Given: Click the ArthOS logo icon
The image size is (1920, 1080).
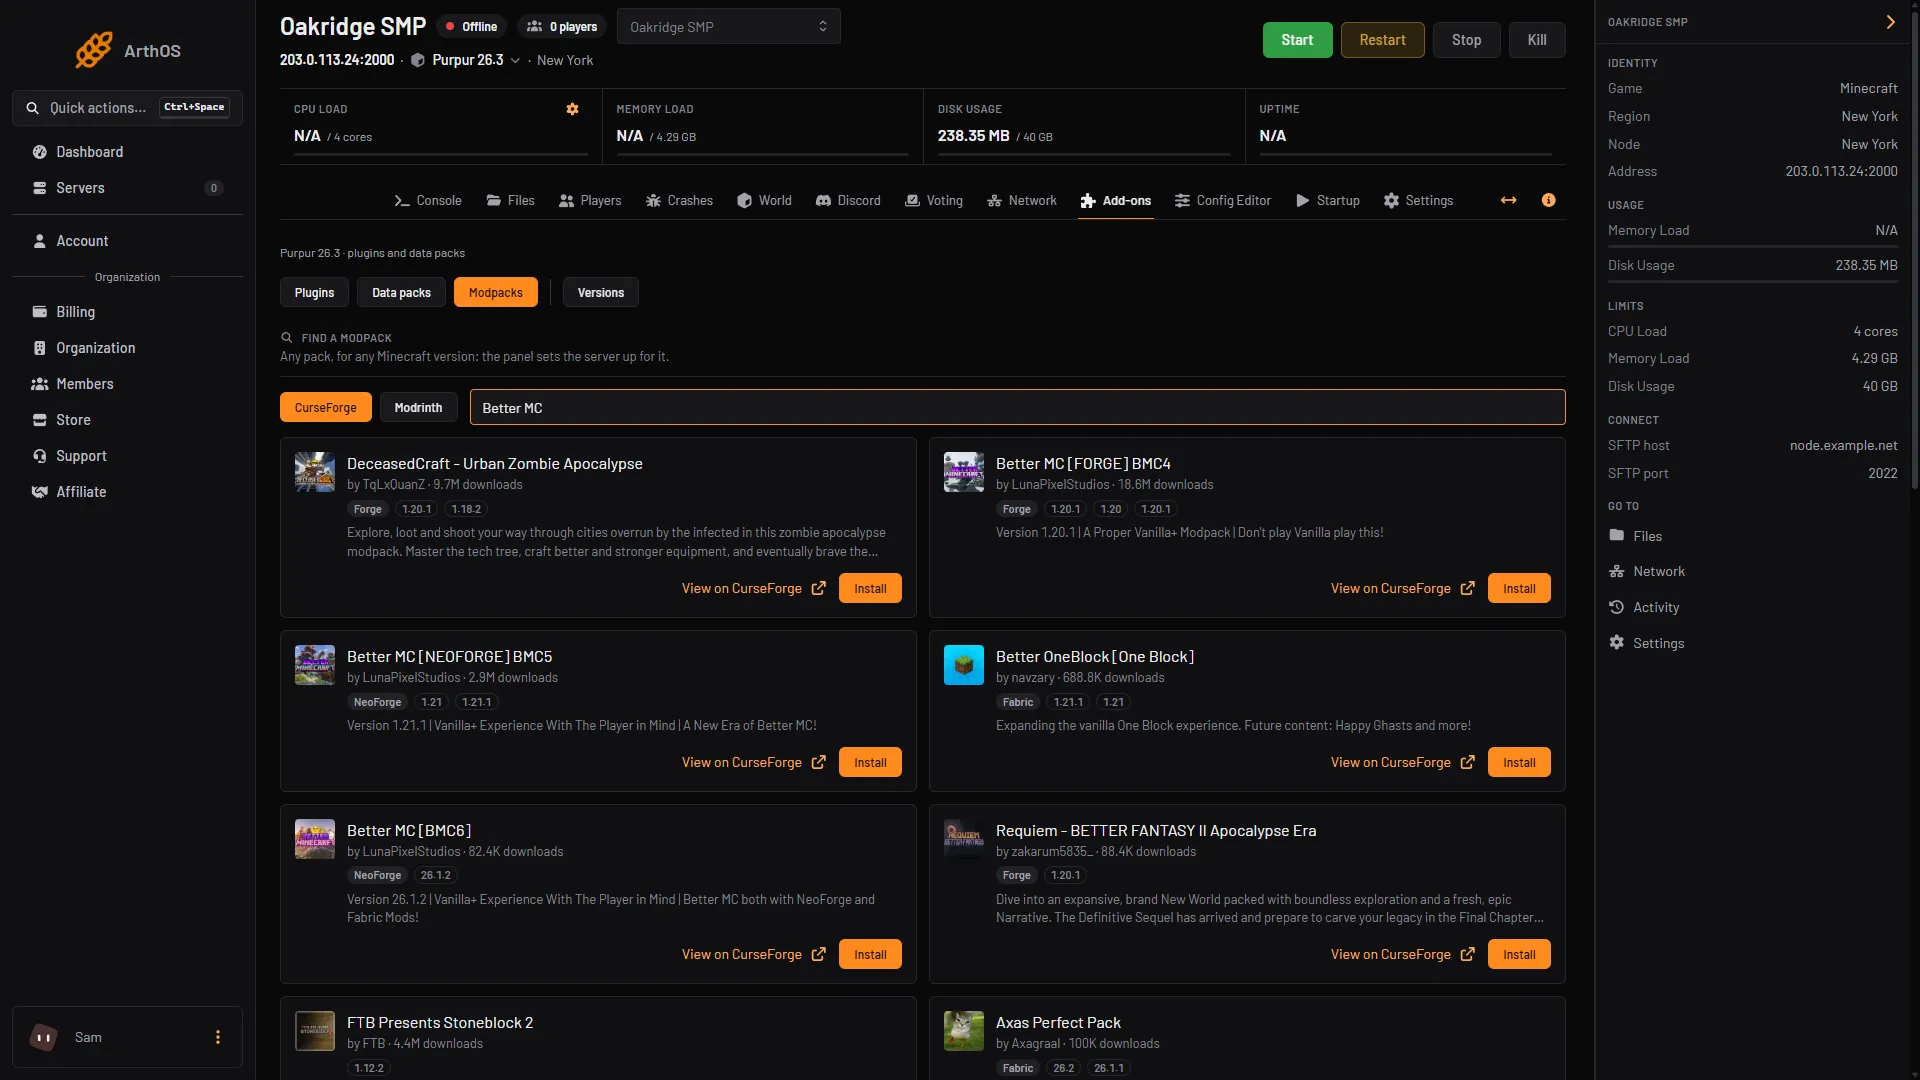Looking at the screenshot, I should [93, 50].
